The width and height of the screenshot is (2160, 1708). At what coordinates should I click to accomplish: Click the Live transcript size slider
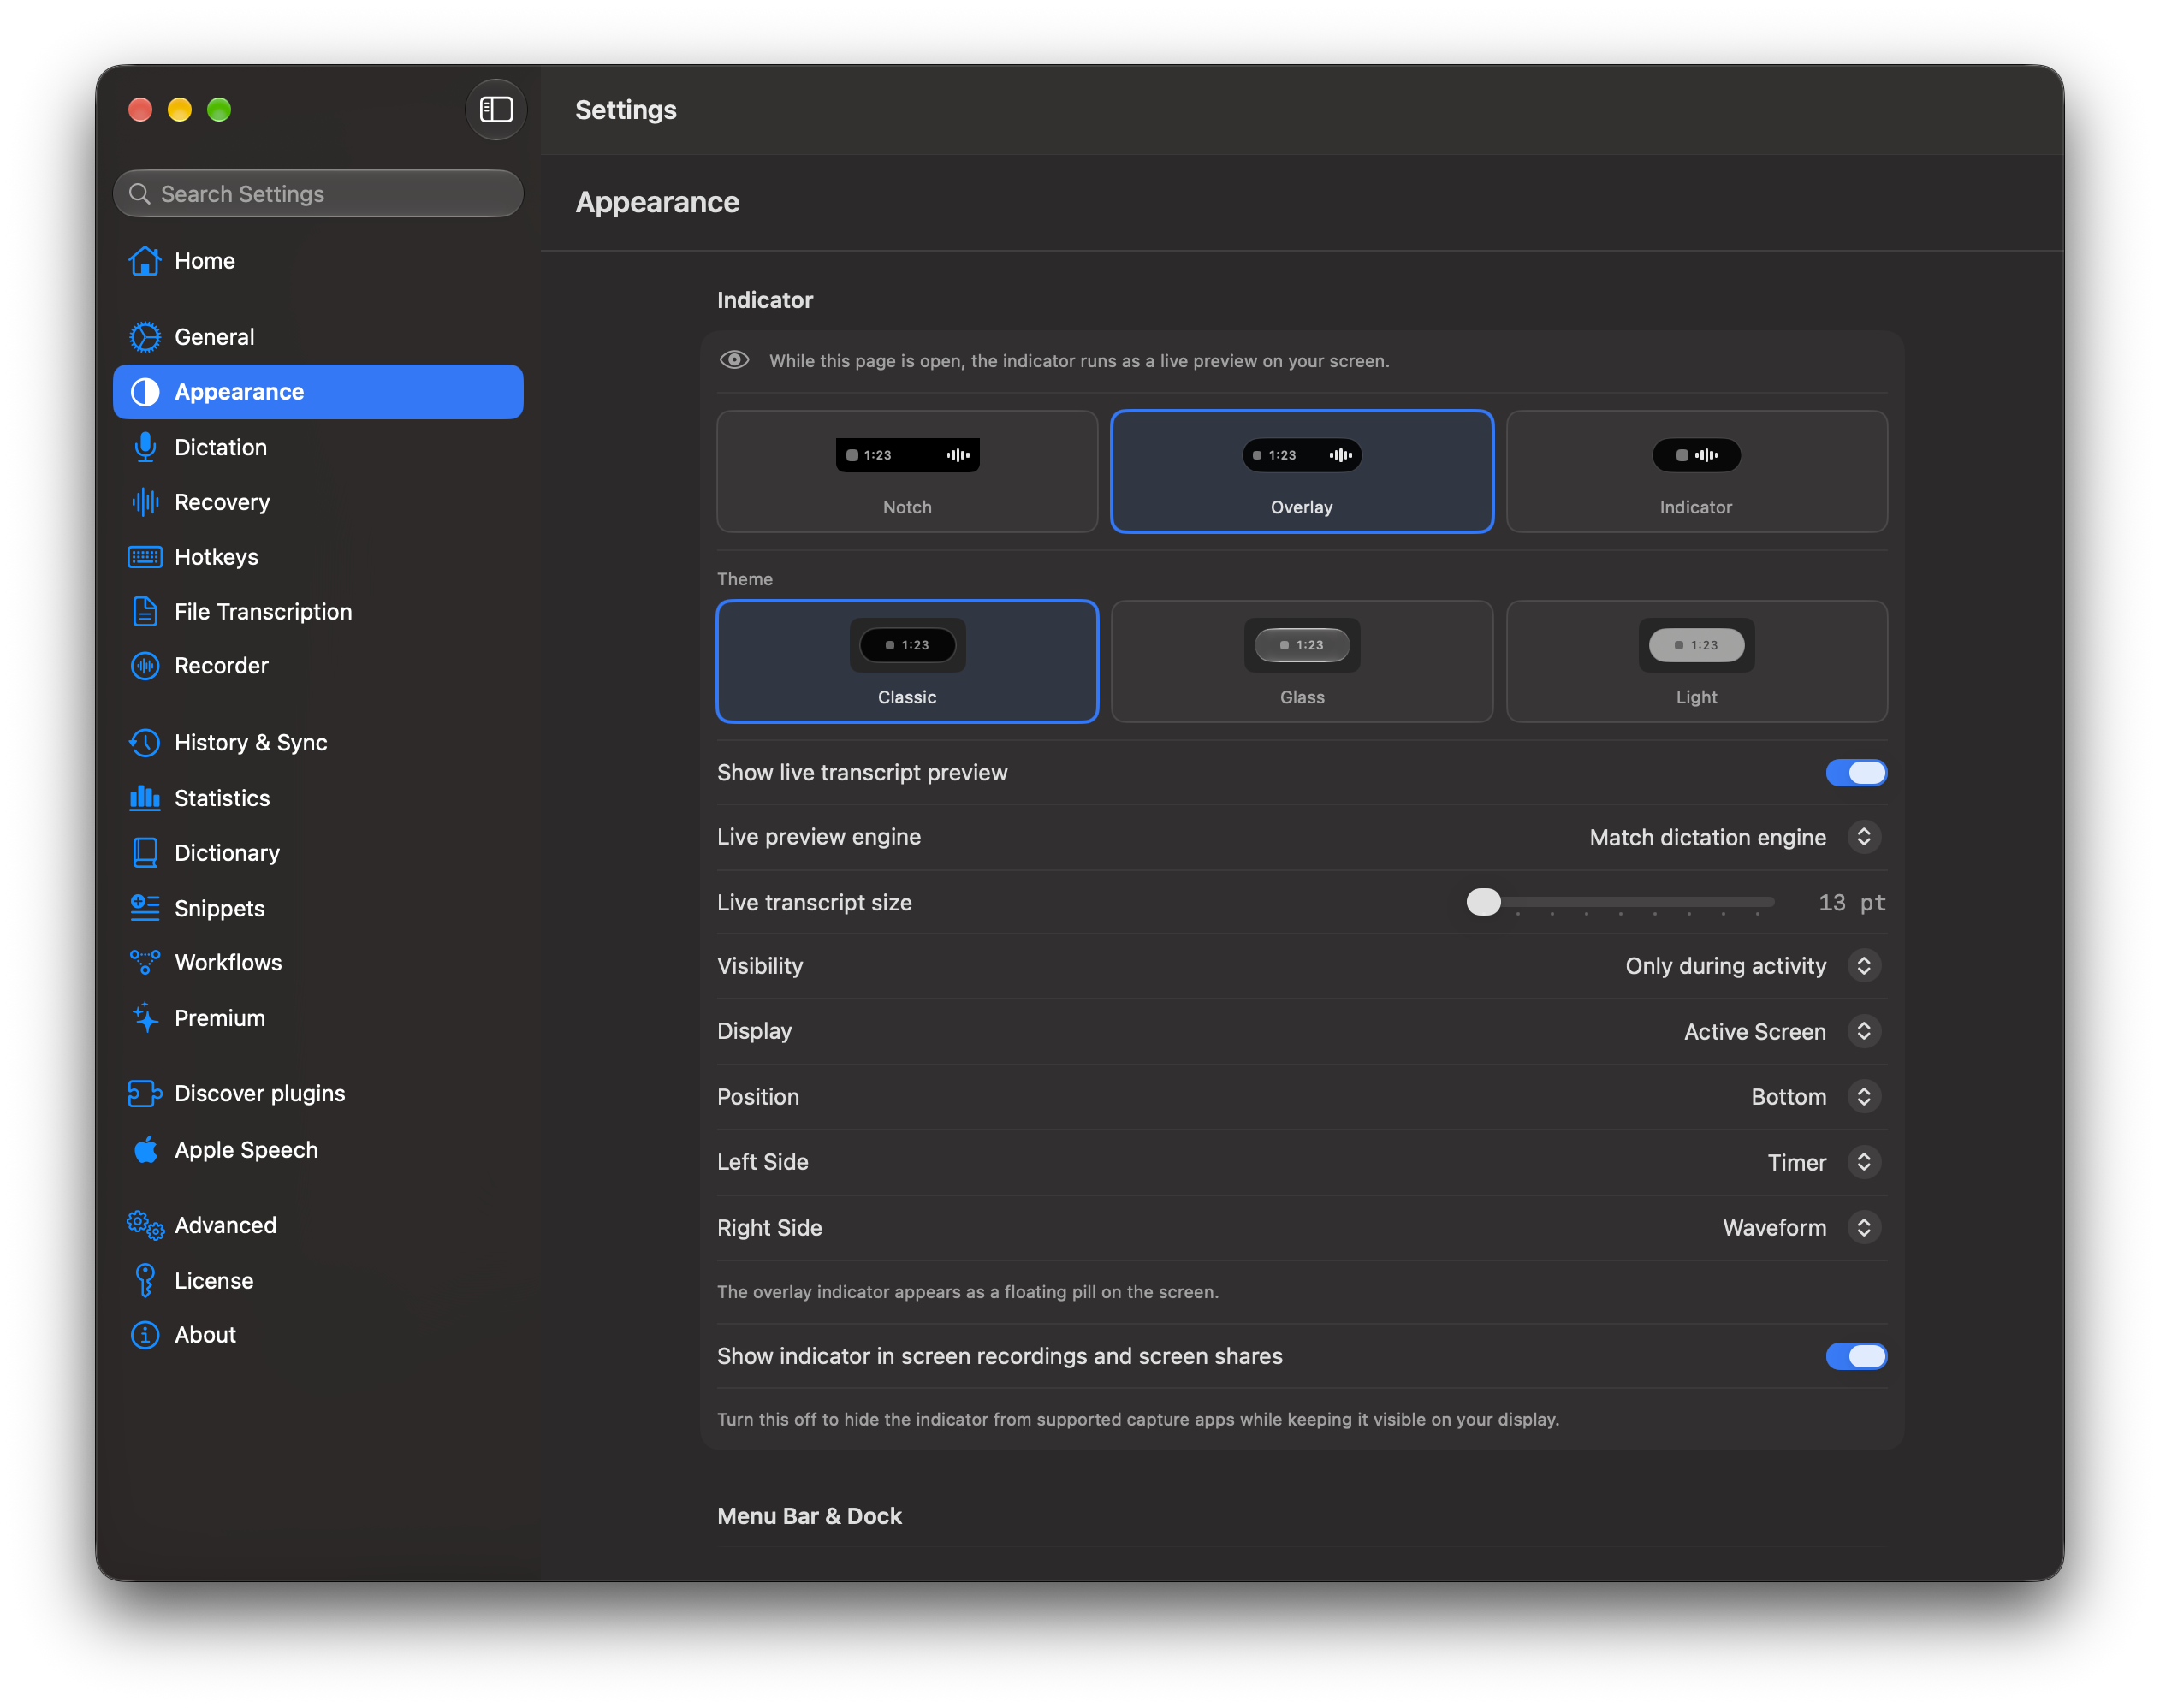click(x=1620, y=903)
